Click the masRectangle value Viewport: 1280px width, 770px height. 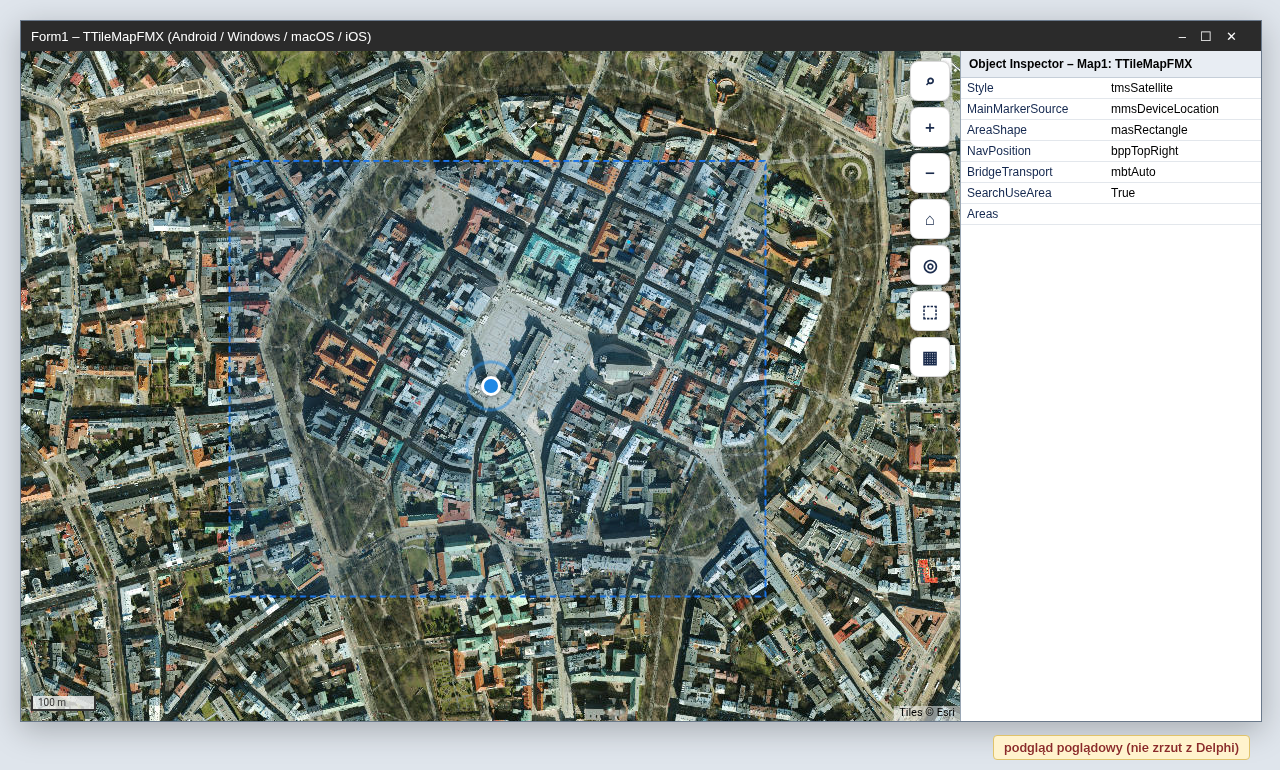(1149, 130)
